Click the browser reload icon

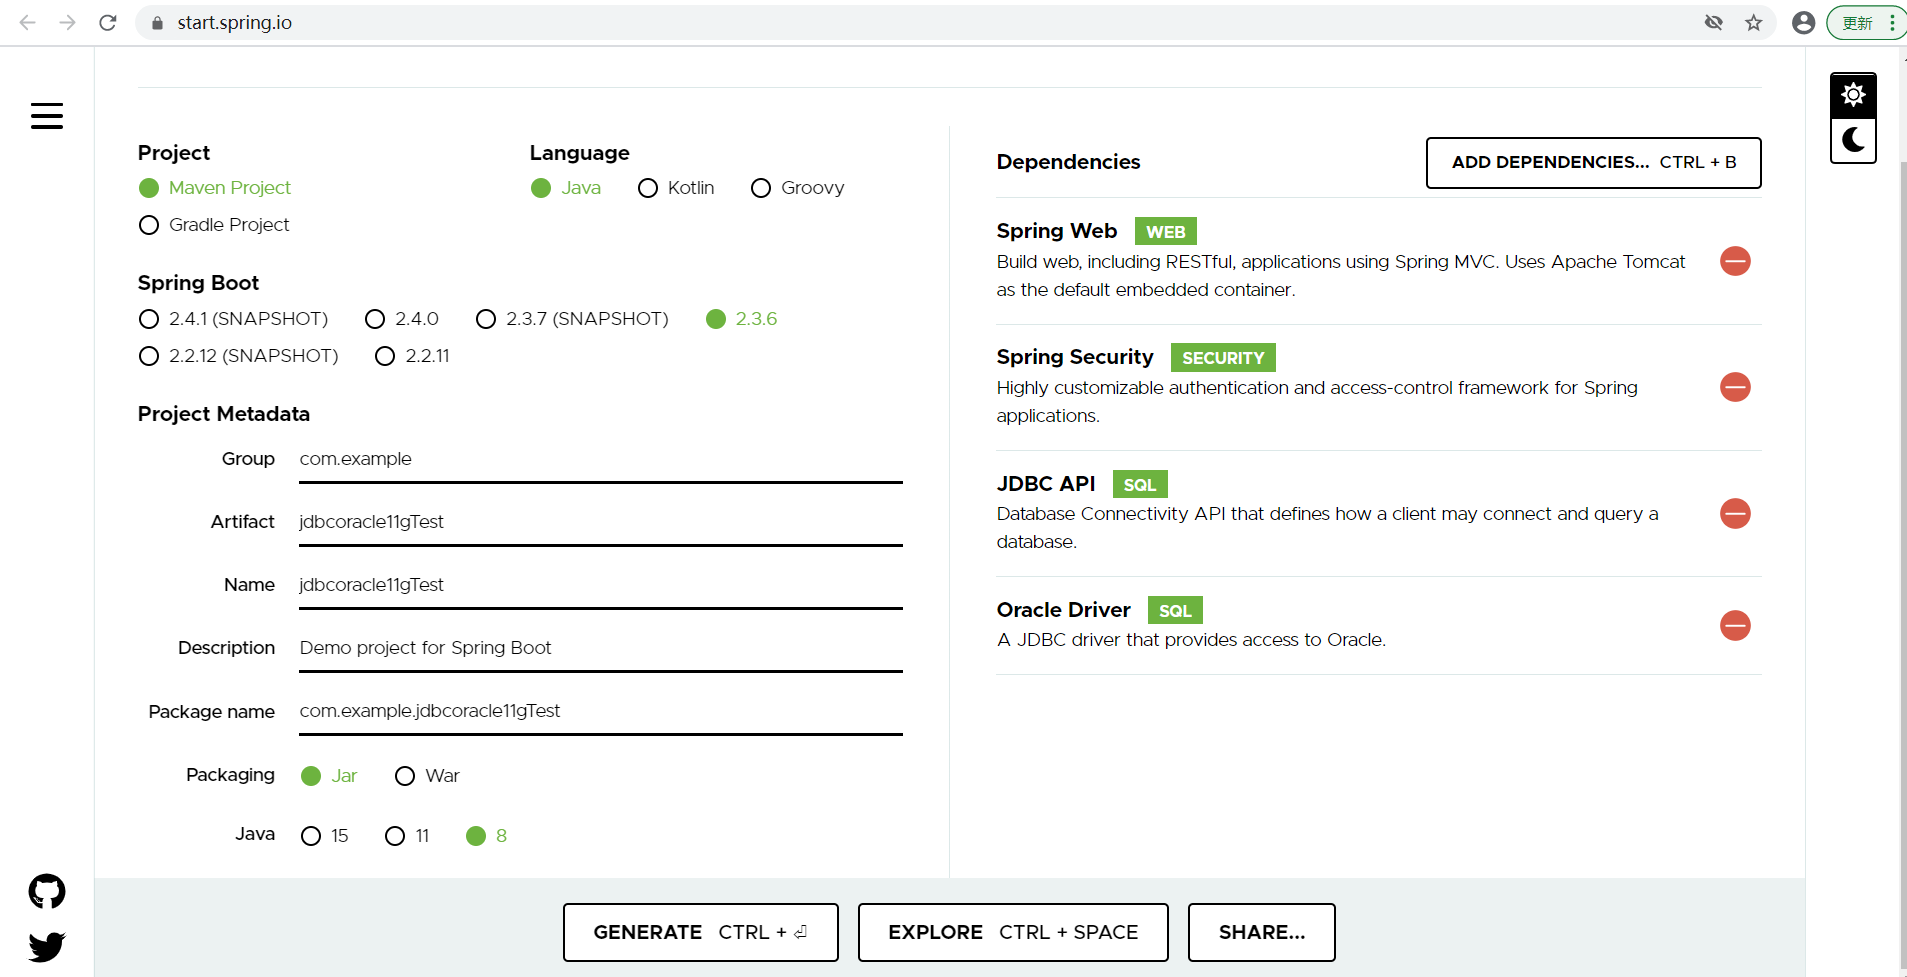click(108, 22)
